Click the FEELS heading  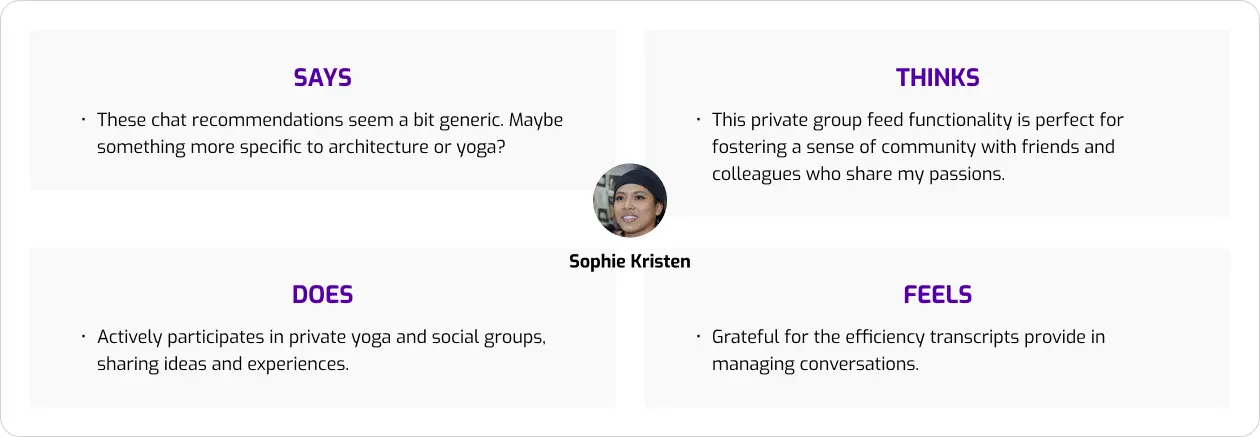click(x=938, y=295)
